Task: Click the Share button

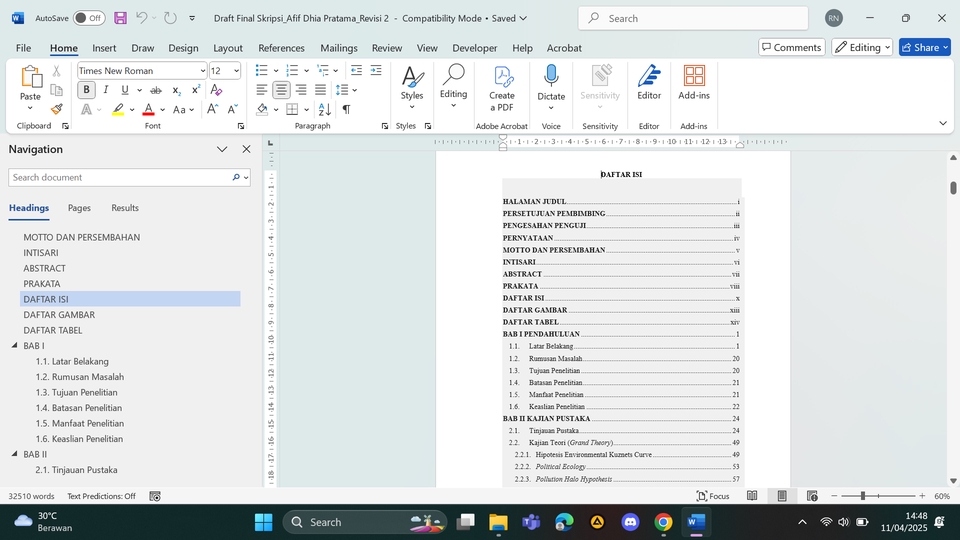Action: click(x=924, y=47)
